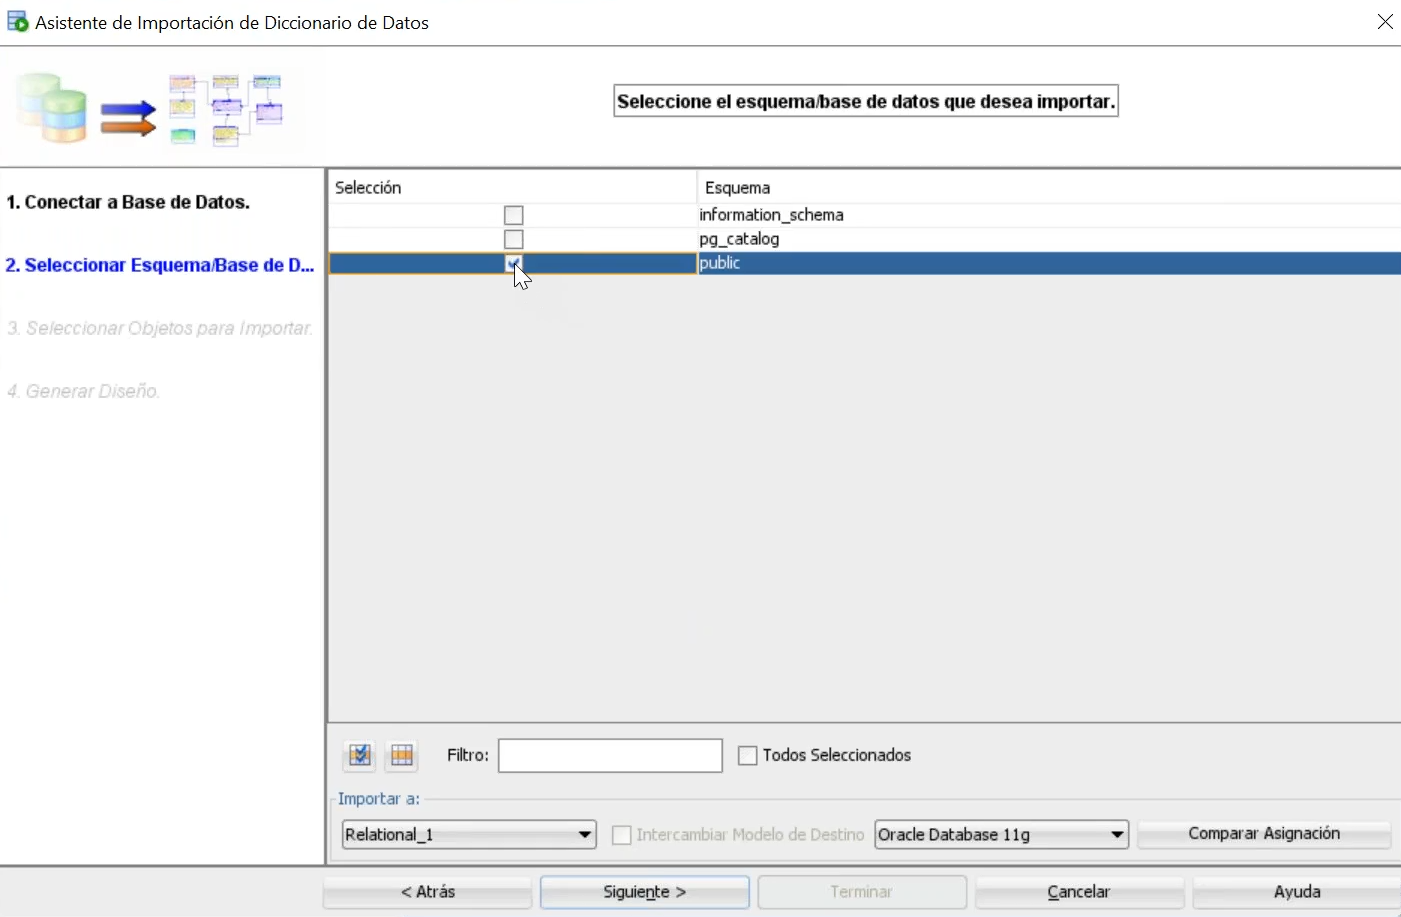
Task: Select step "3. Seleccionar Objetos para Importar"
Action: pyautogui.click(x=160, y=327)
